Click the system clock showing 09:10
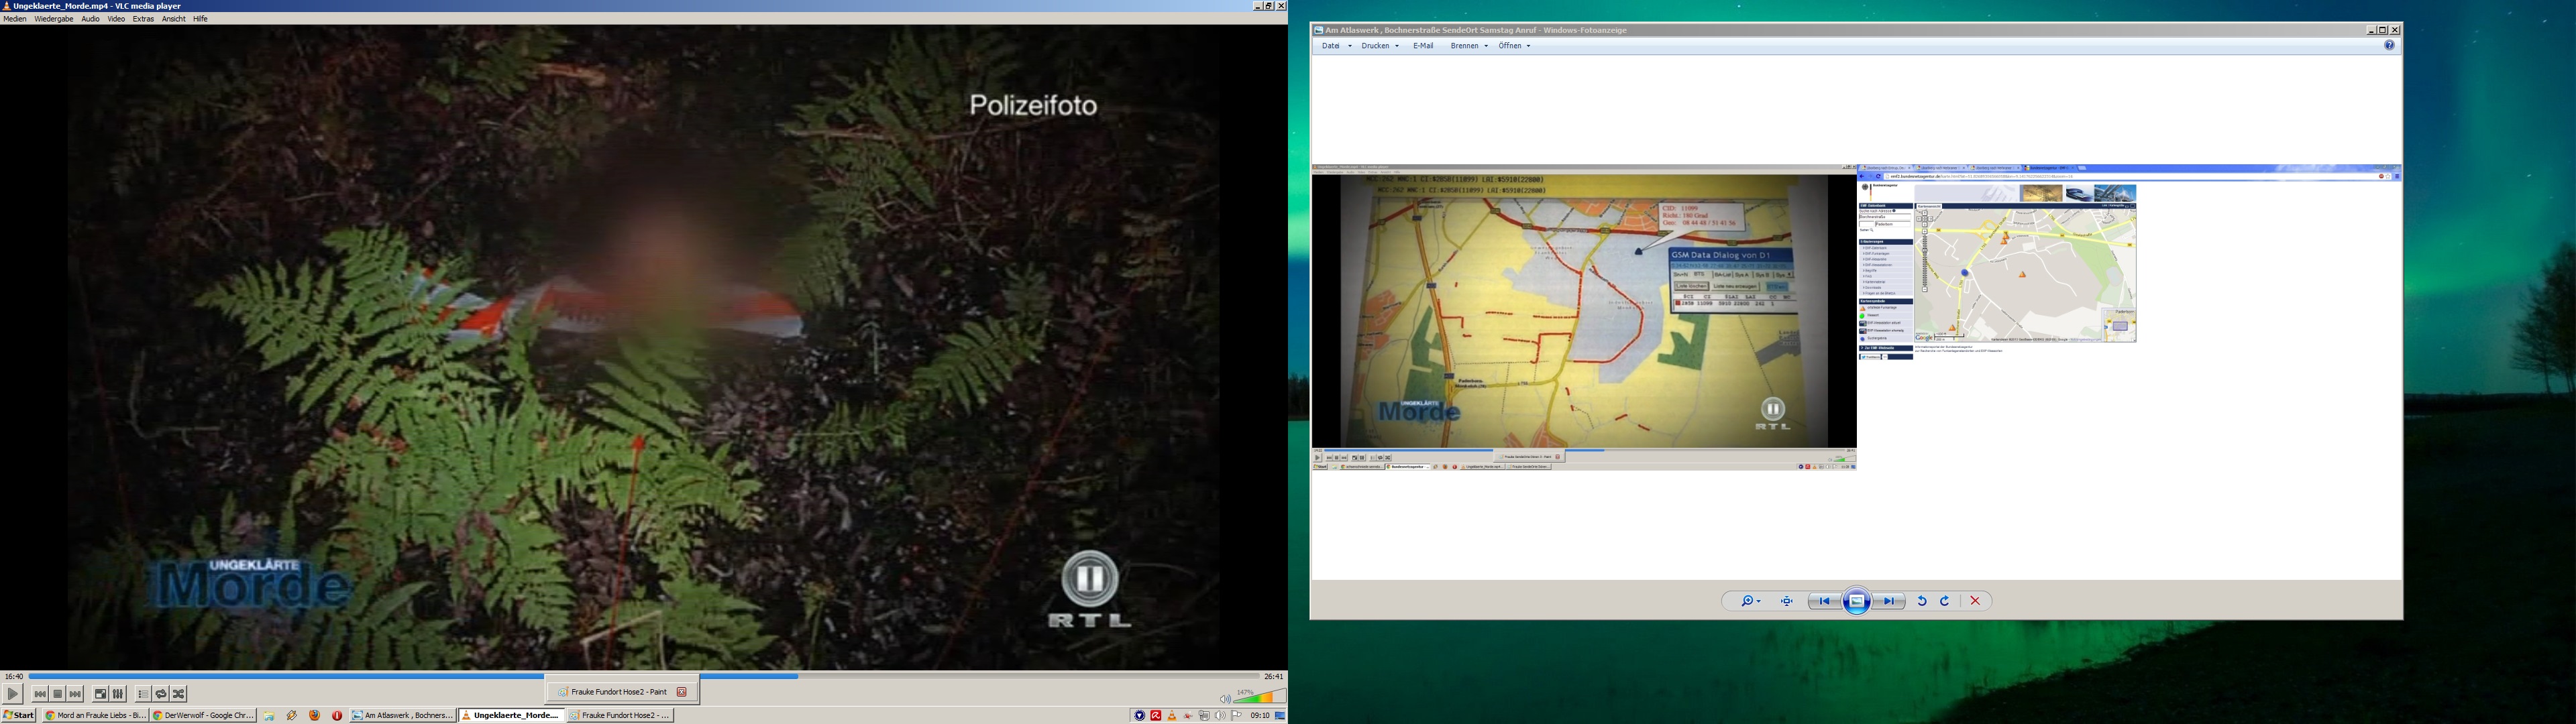2576x724 pixels. point(1260,716)
